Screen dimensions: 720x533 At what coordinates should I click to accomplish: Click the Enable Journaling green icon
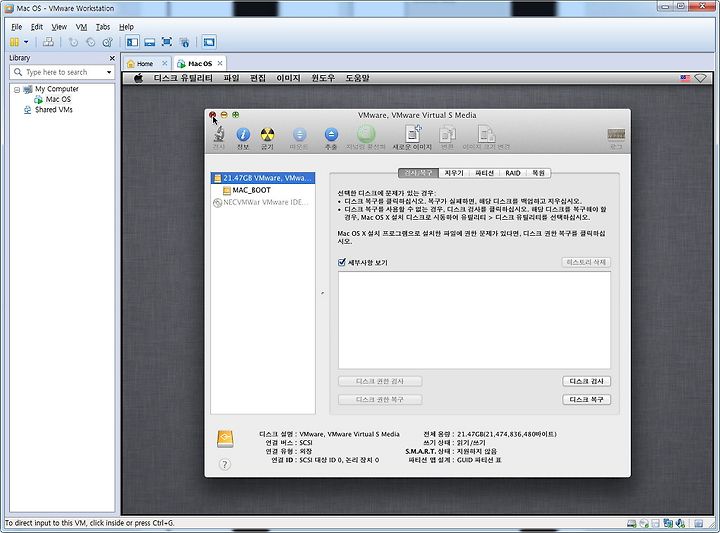point(366,134)
